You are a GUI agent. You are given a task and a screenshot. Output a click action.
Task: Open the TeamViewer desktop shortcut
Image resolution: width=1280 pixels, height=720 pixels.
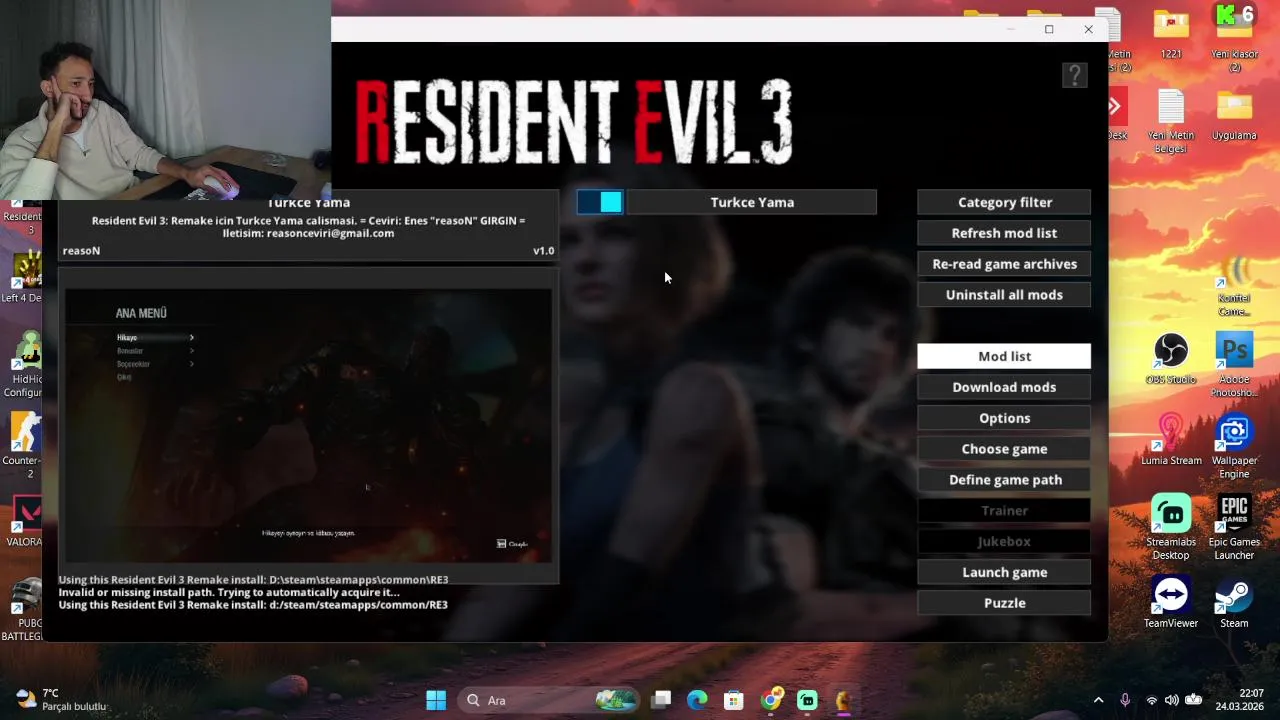[1170, 601]
